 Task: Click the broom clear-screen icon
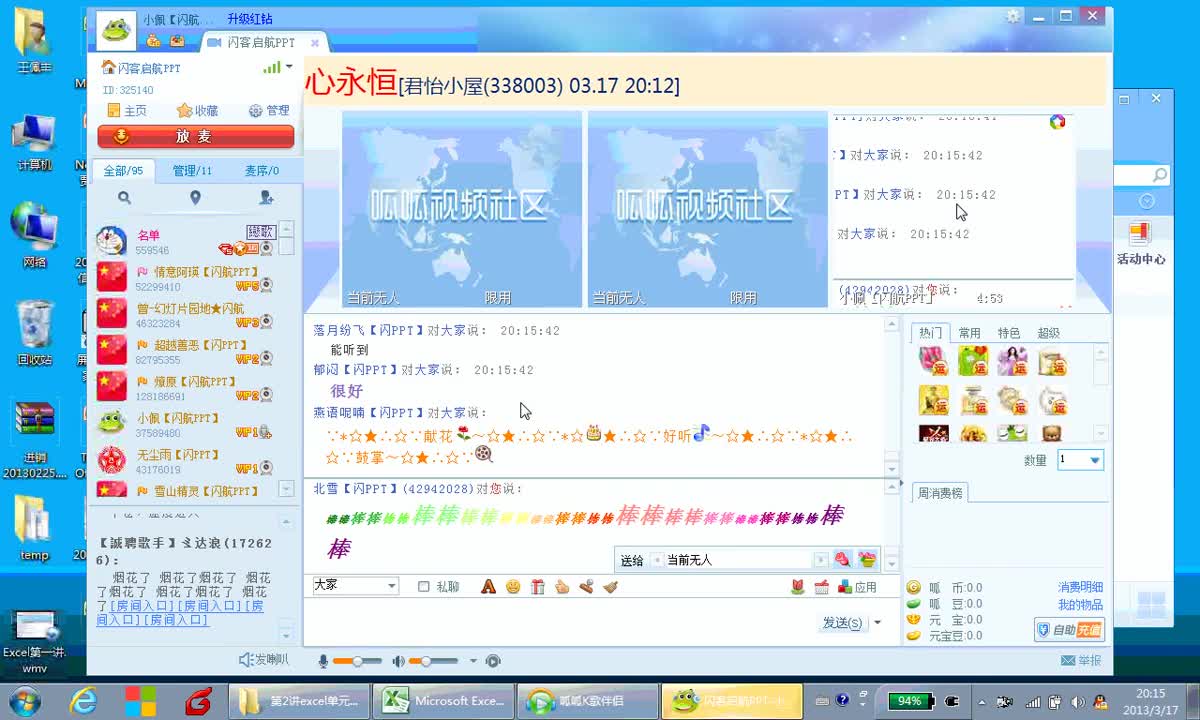[611, 587]
